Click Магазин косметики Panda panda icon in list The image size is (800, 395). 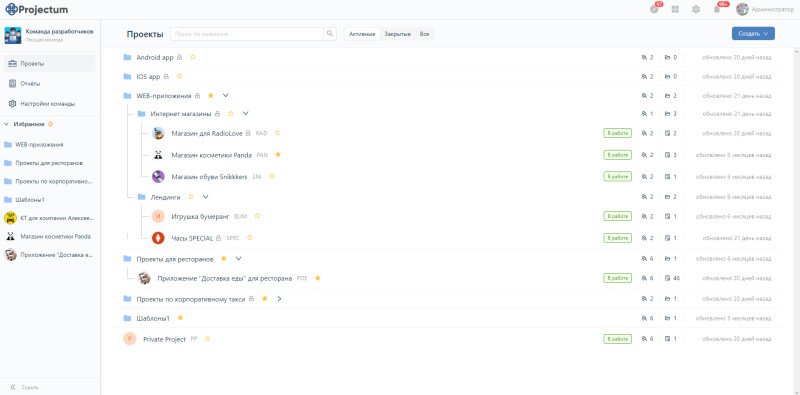(x=158, y=155)
